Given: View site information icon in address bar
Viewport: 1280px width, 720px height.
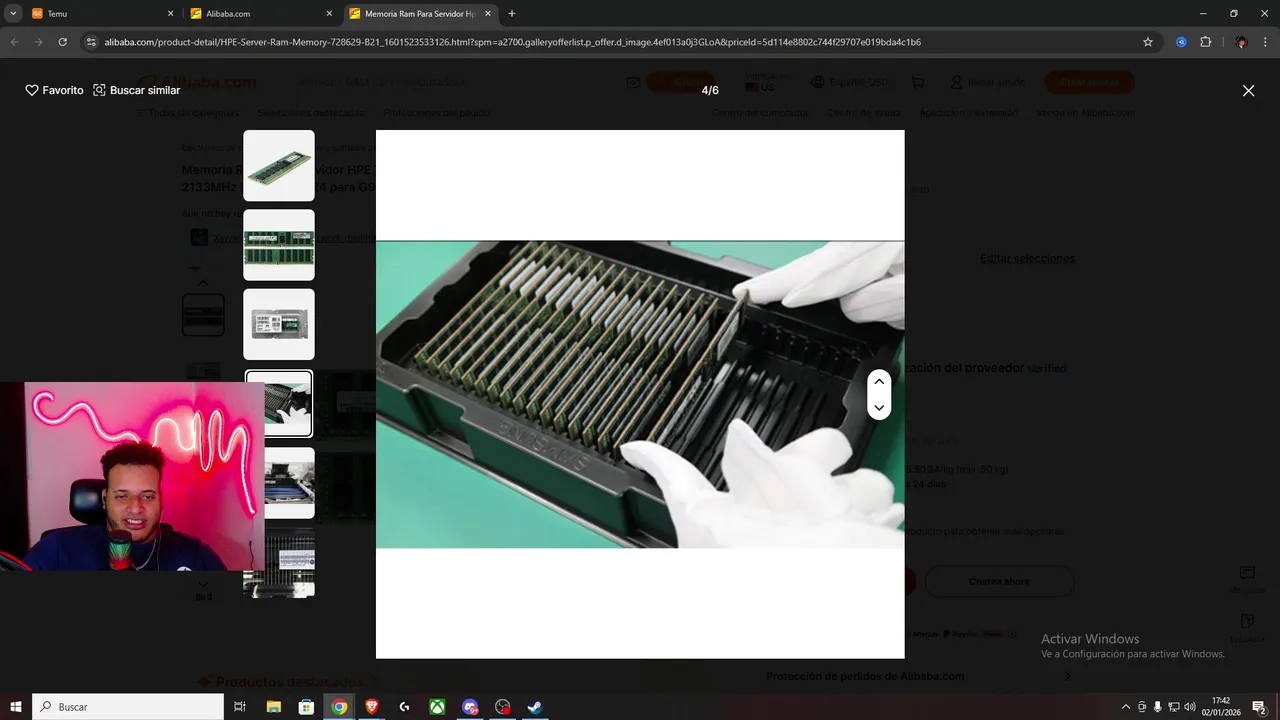Looking at the screenshot, I should click(x=91, y=42).
